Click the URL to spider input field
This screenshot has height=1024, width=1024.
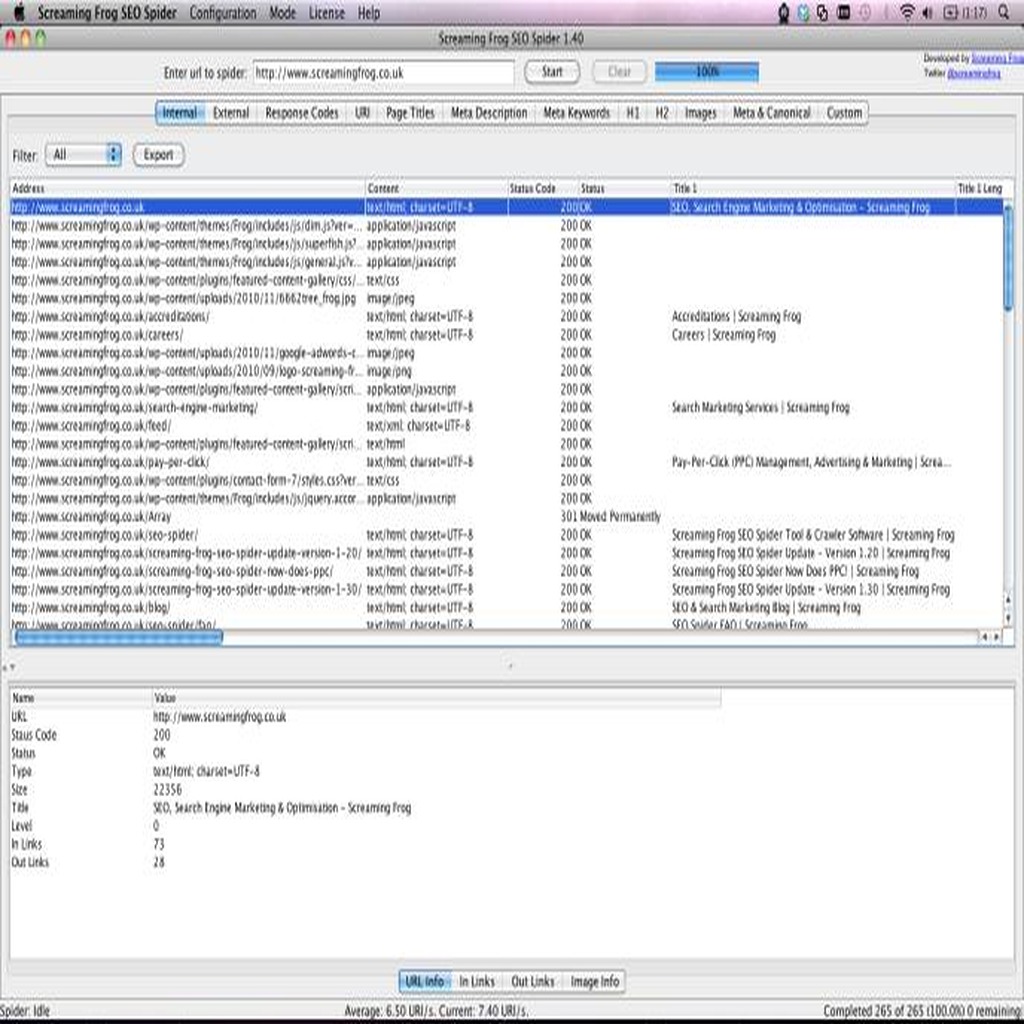(383, 72)
